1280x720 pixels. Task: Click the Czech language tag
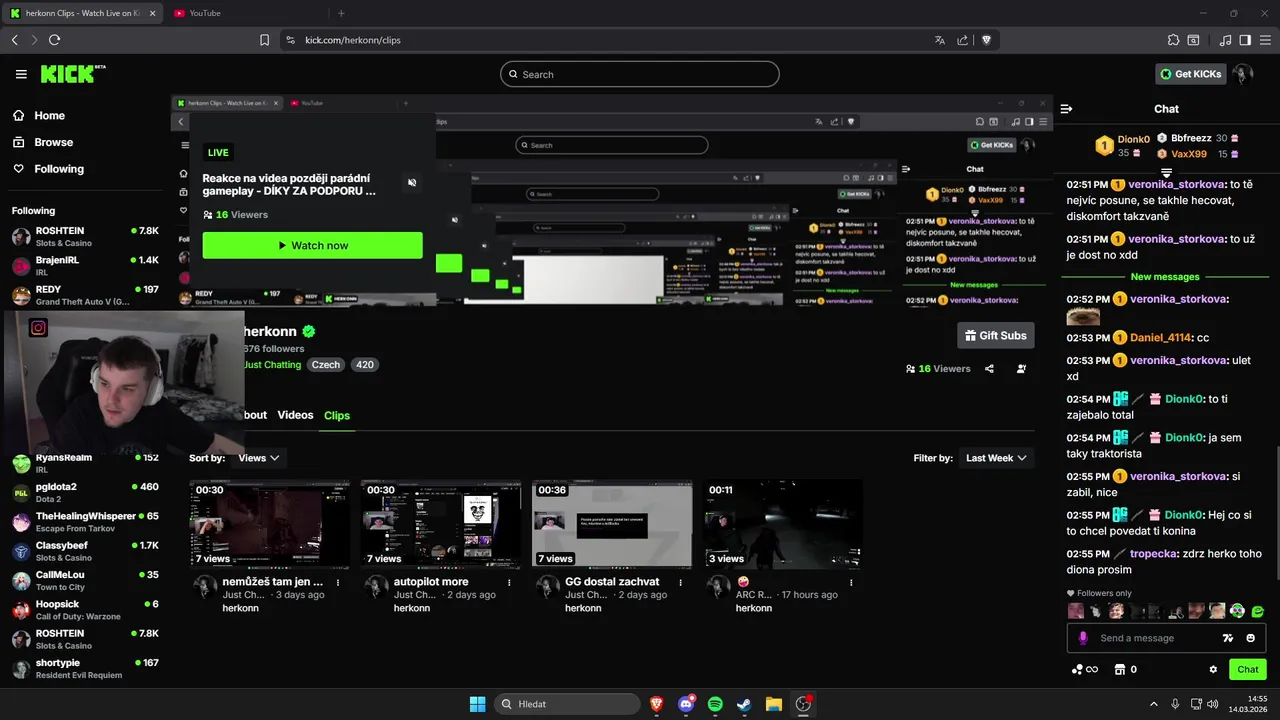point(326,365)
